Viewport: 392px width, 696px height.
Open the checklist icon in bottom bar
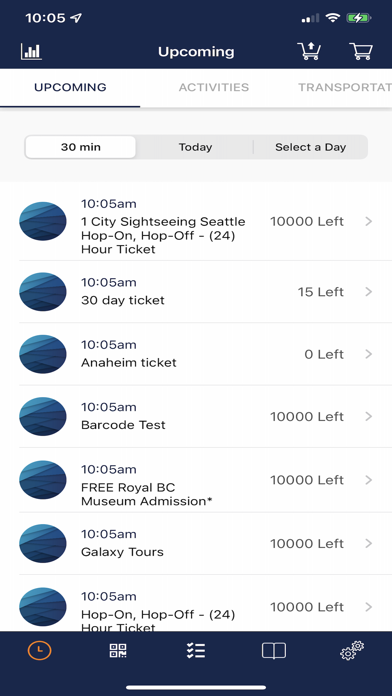(x=196, y=651)
